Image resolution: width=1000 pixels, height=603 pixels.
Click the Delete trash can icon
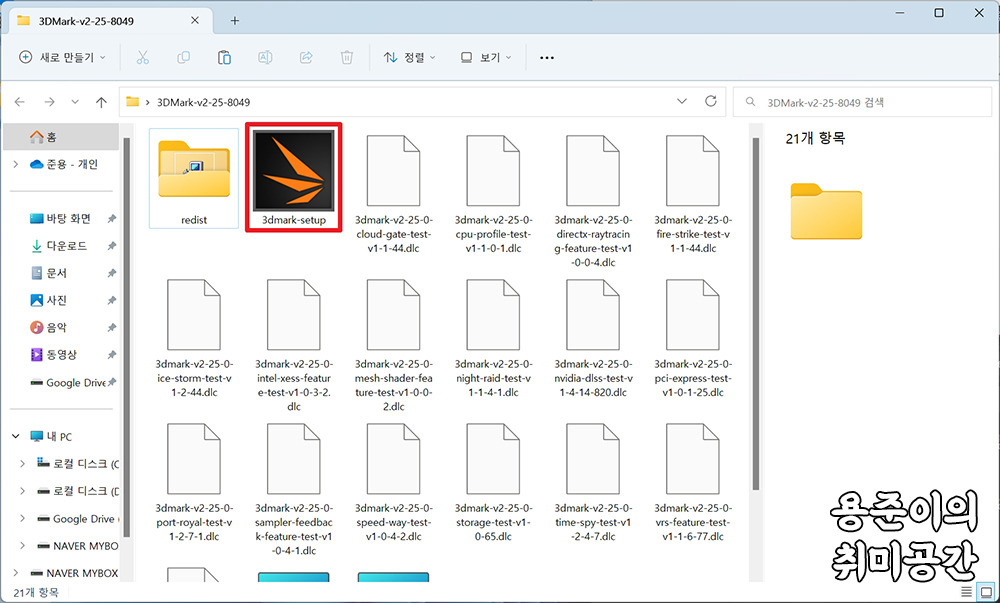coord(346,57)
